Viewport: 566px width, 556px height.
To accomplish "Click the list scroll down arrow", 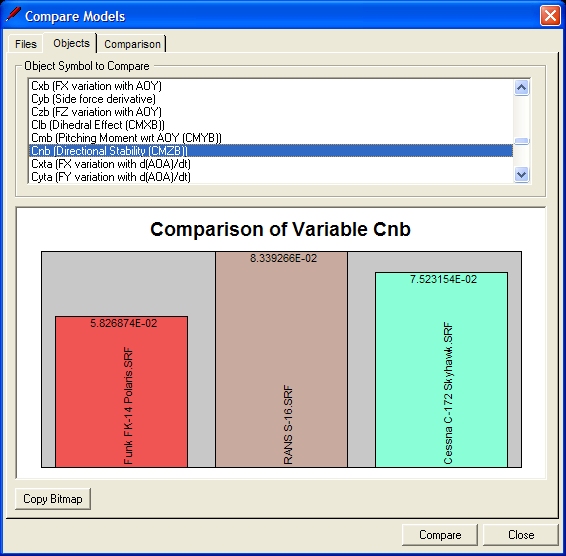I will pyautogui.click(x=522, y=175).
